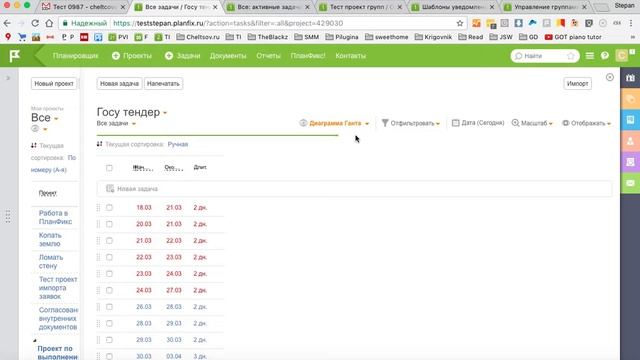Check the task row starting 28.03
This screenshot has height=360, width=640.
pyautogui.click(x=109, y=323)
